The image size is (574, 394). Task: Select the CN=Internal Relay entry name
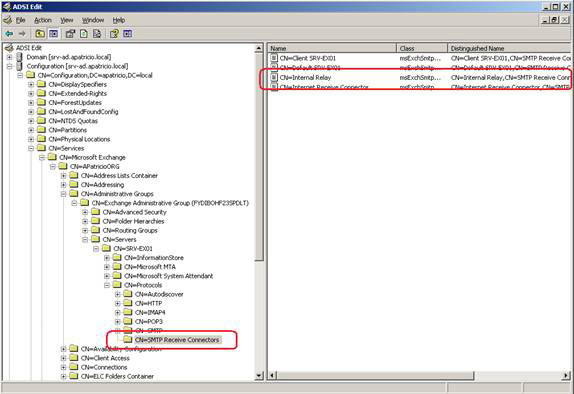tap(305, 77)
